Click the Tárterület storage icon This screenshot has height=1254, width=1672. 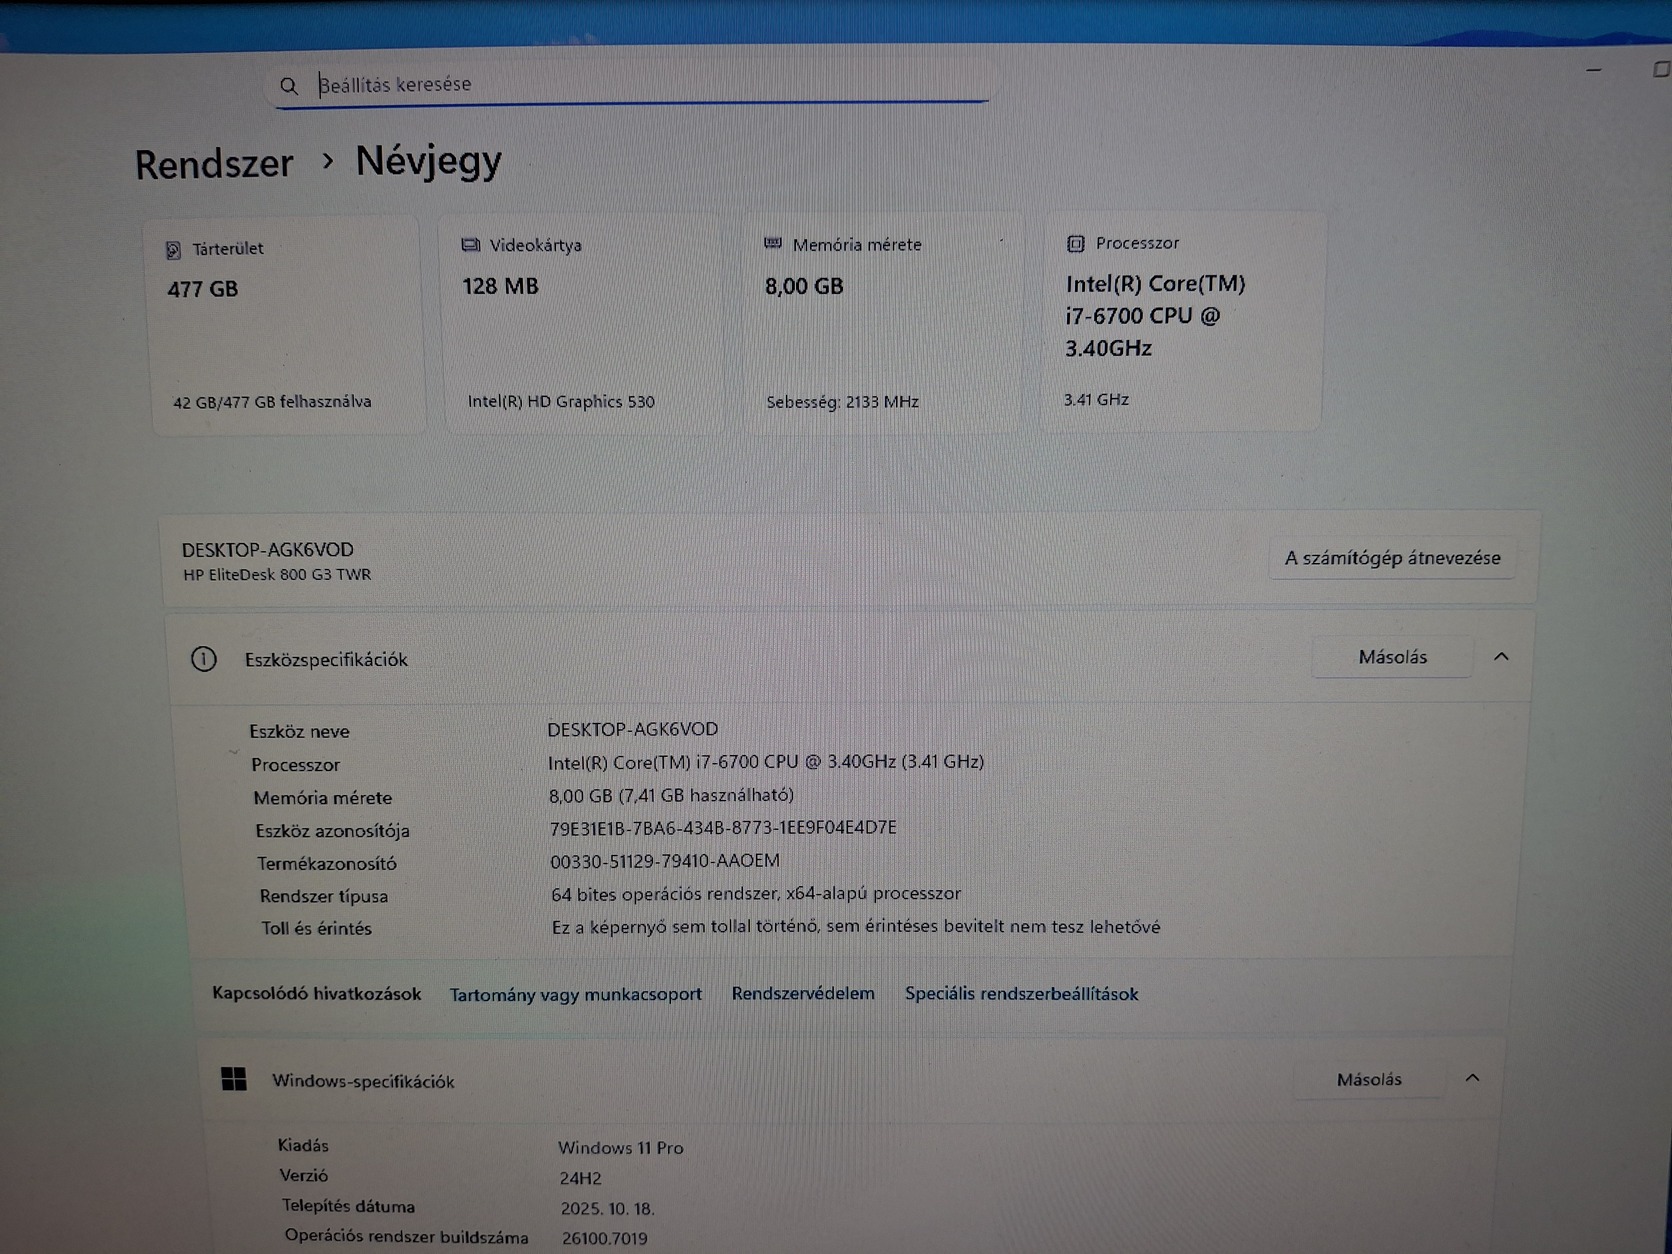click(x=173, y=249)
